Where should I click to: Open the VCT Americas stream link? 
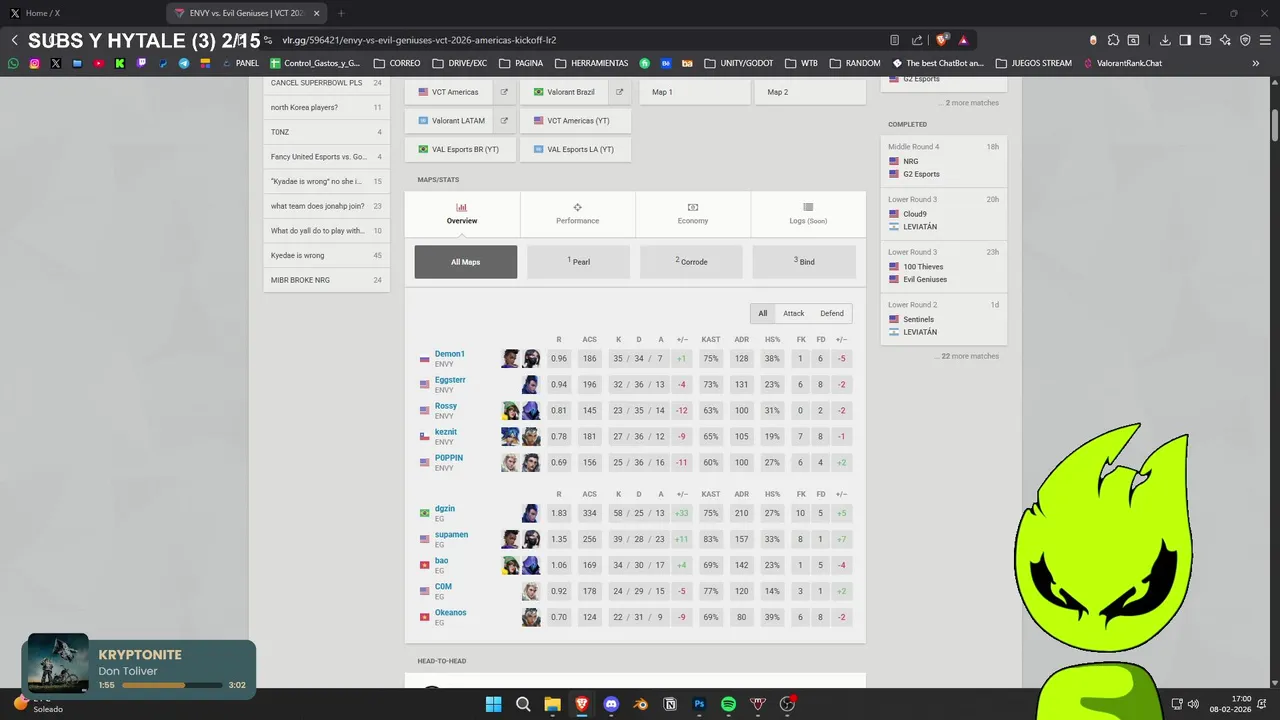[x=449, y=92]
